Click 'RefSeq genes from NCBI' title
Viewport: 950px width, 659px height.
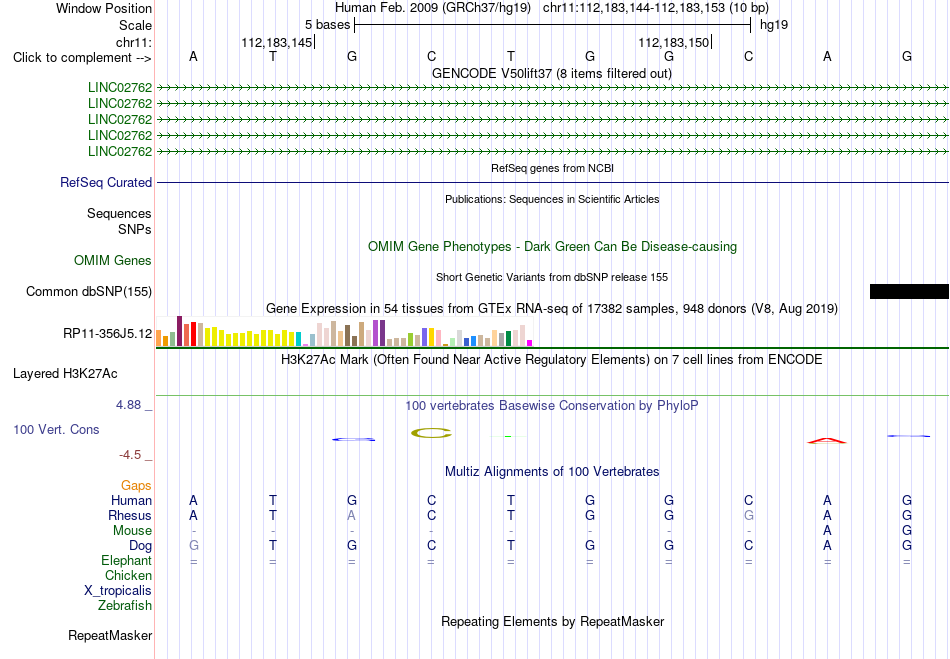[552, 168]
